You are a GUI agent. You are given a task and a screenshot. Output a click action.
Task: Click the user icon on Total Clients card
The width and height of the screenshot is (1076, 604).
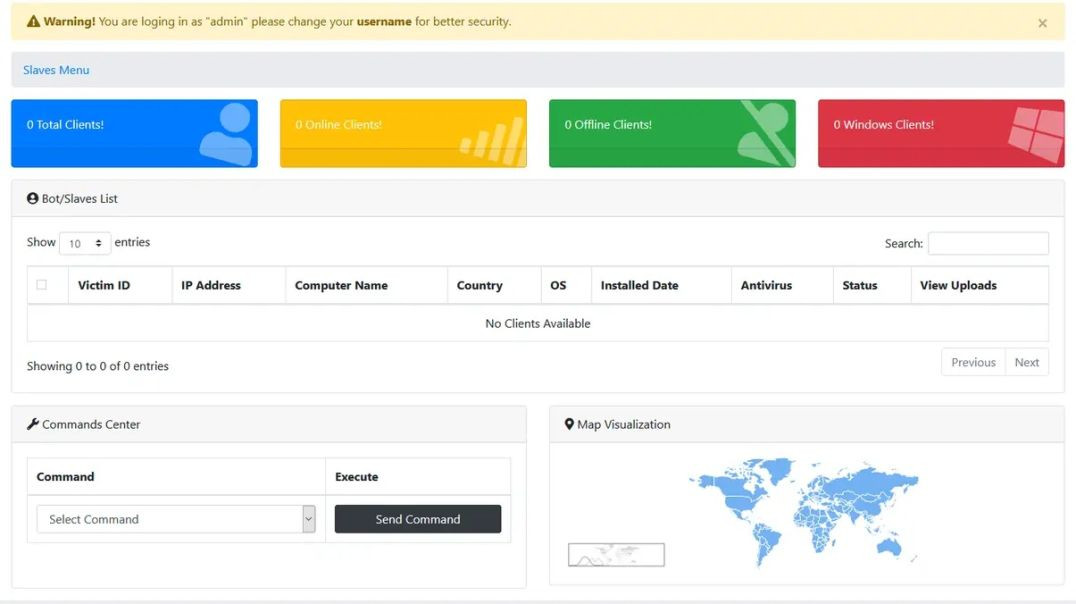pos(228,133)
